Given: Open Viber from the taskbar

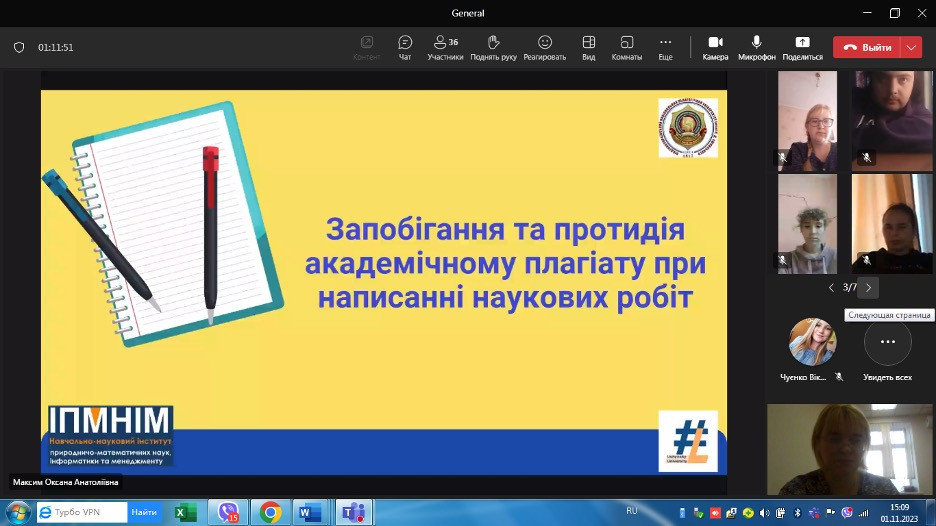Looking at the screenshot, I should pyautogui.click(x=228, y=512).
